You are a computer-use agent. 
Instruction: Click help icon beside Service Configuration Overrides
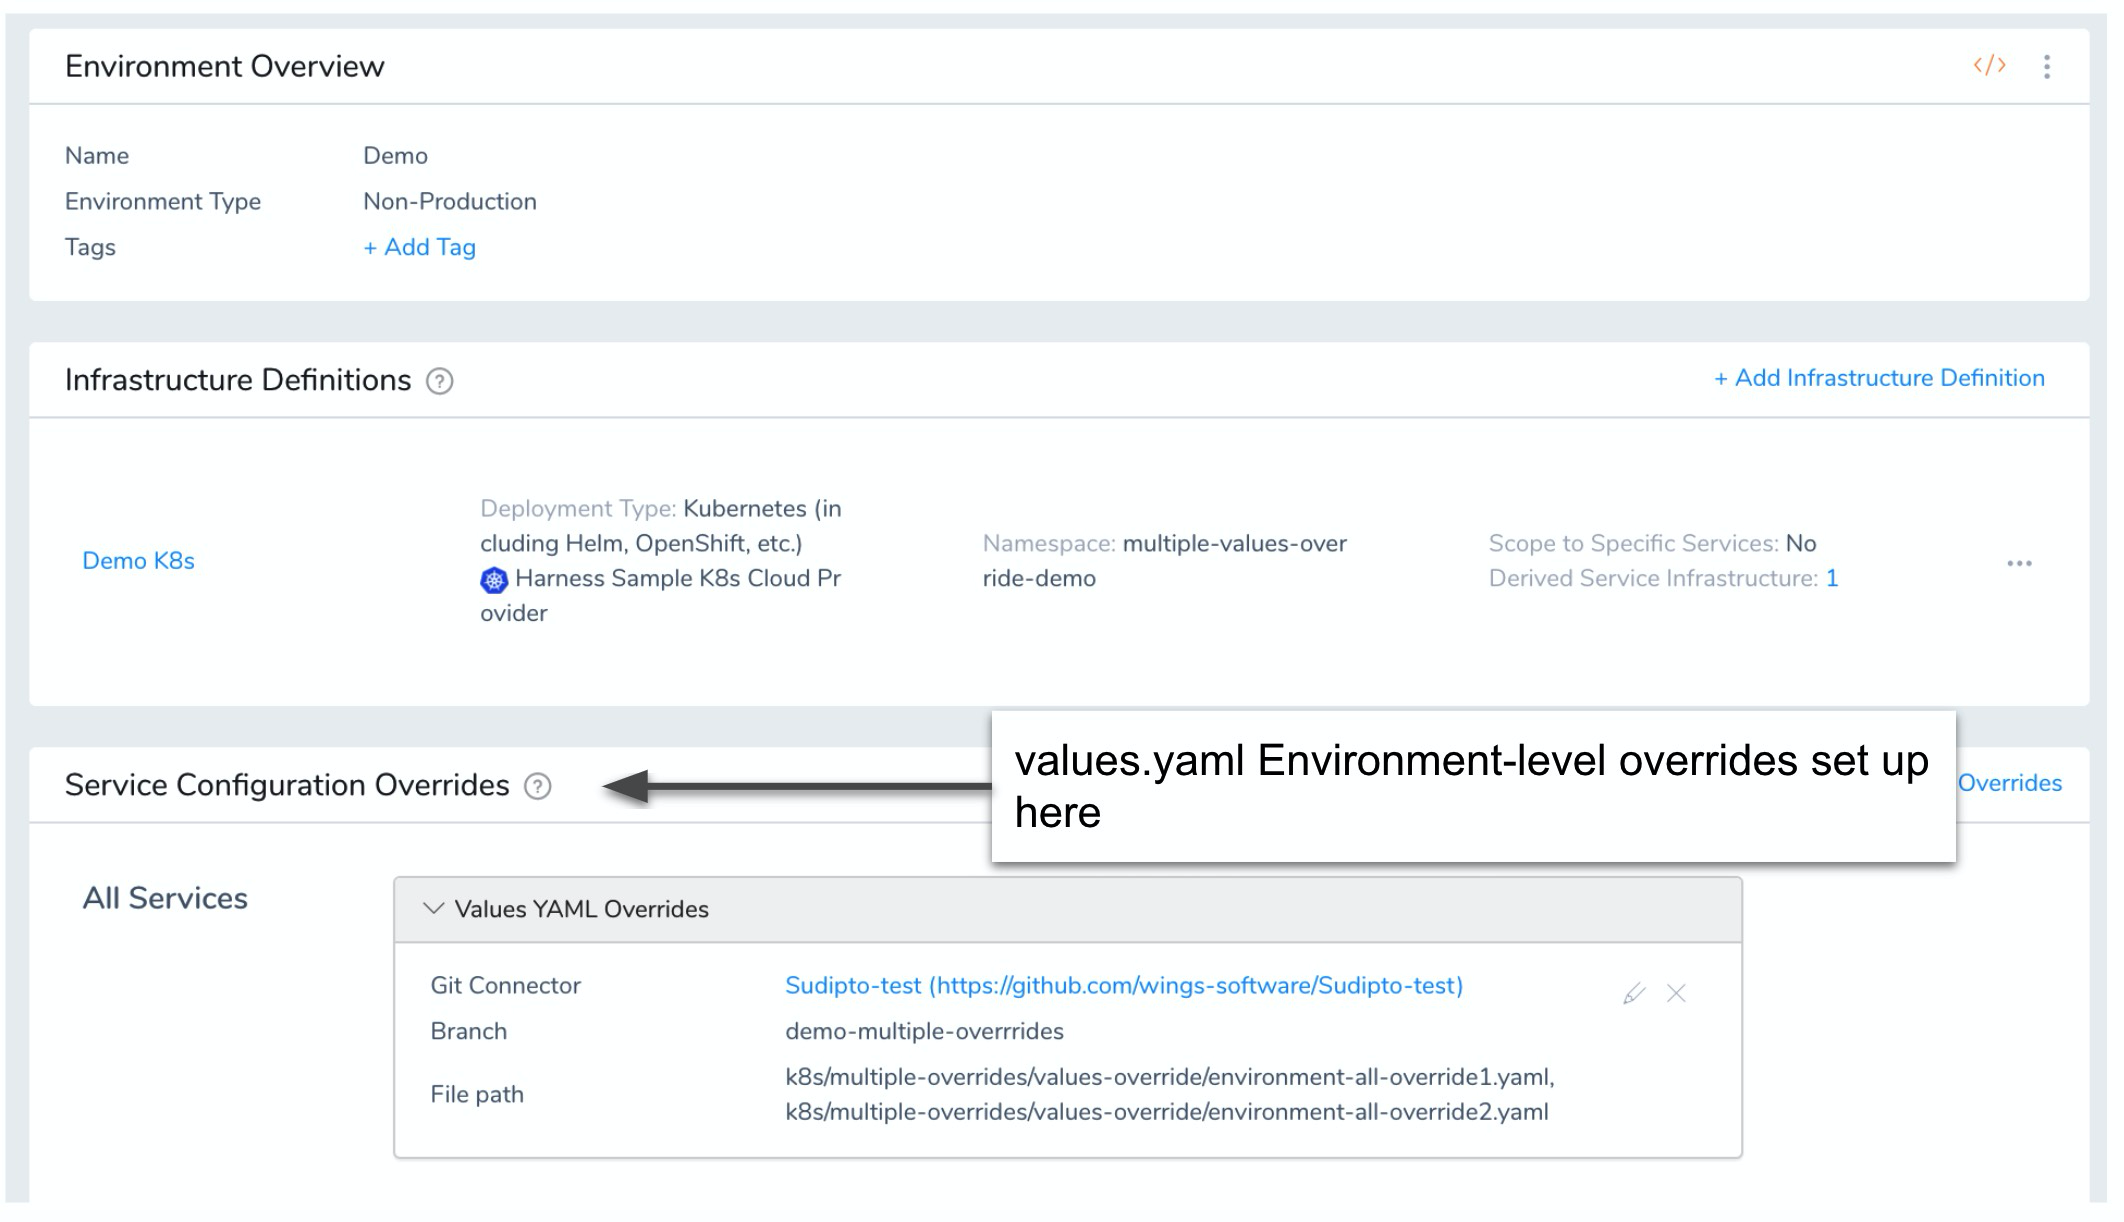[x=538, y=786]
